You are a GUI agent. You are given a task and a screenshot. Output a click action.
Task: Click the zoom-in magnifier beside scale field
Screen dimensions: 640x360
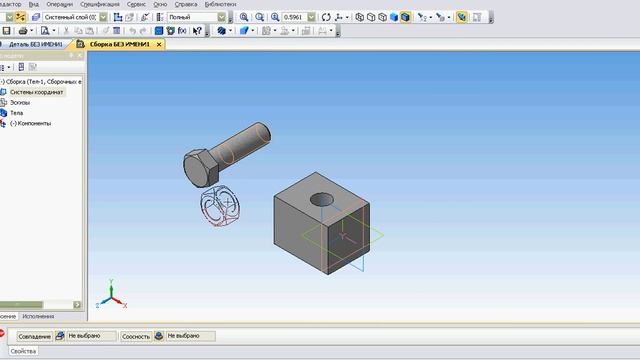tap(275, 17)
